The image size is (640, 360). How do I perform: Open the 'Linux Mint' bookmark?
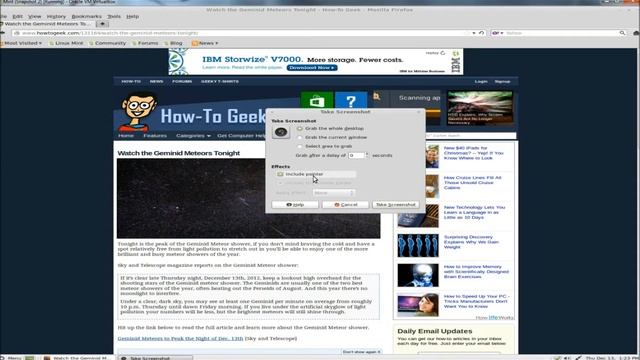66,43
